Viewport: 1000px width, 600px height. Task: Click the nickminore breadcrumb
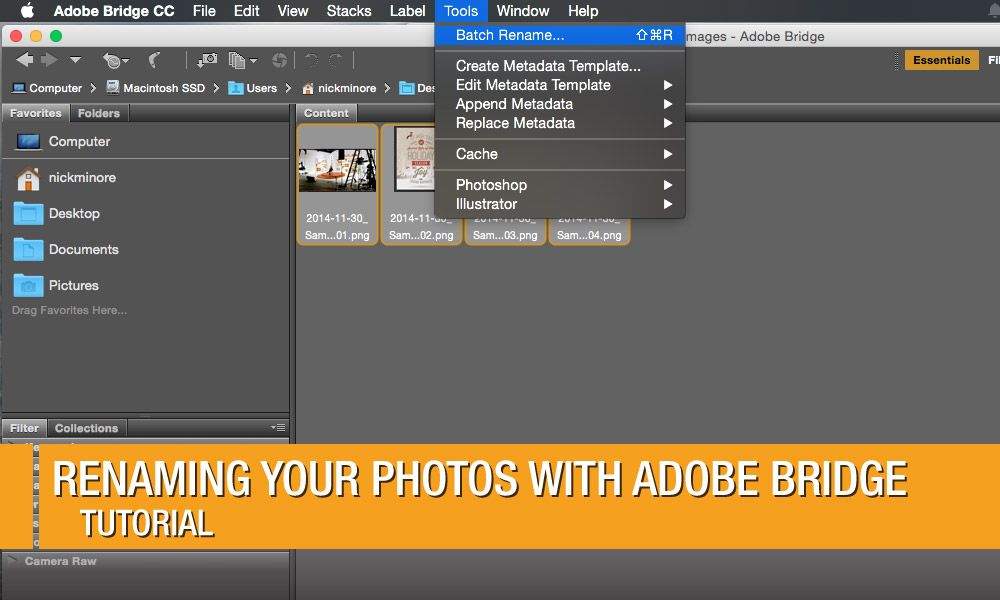pos(339,88)
